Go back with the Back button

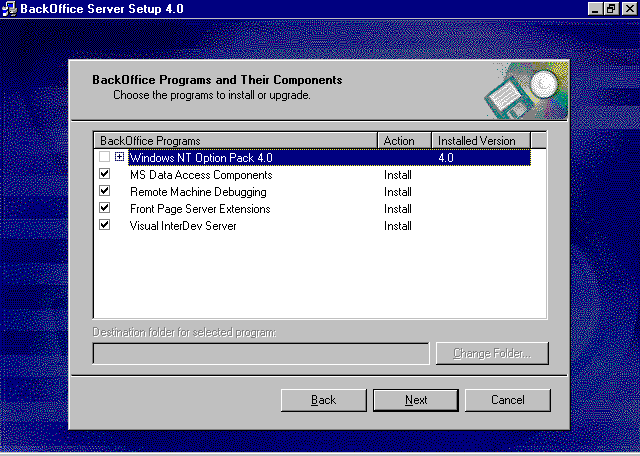click(324, 400)
